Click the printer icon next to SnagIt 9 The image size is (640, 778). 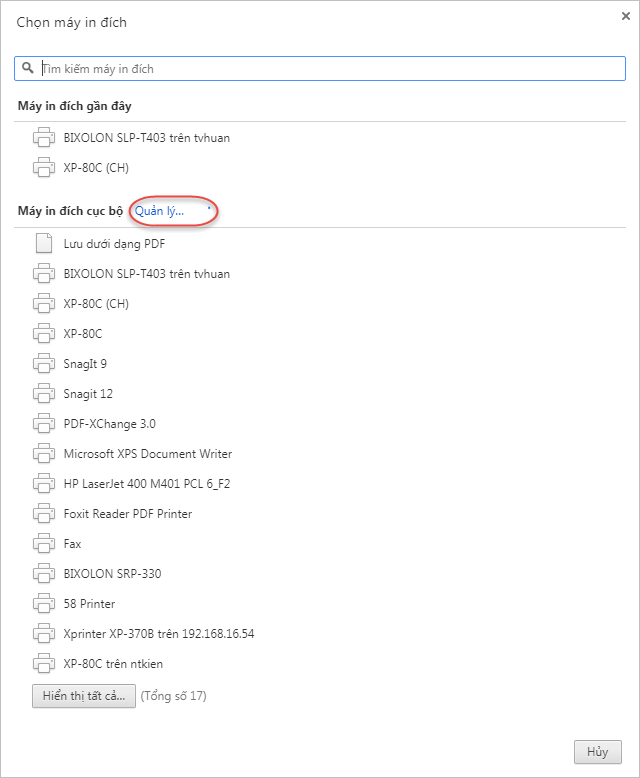click(x=44, y=363)
